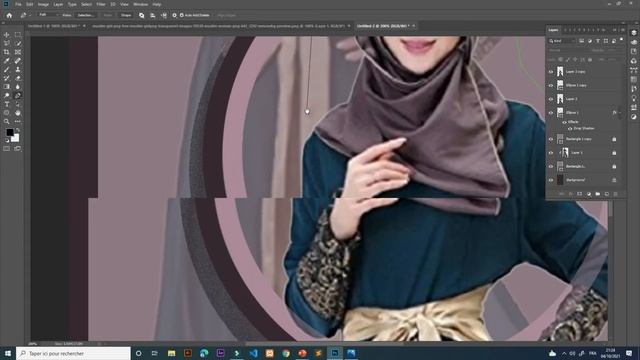Open Edit Toolbar three-dots button
Screen dimensions: 640x360
point(18,121)
